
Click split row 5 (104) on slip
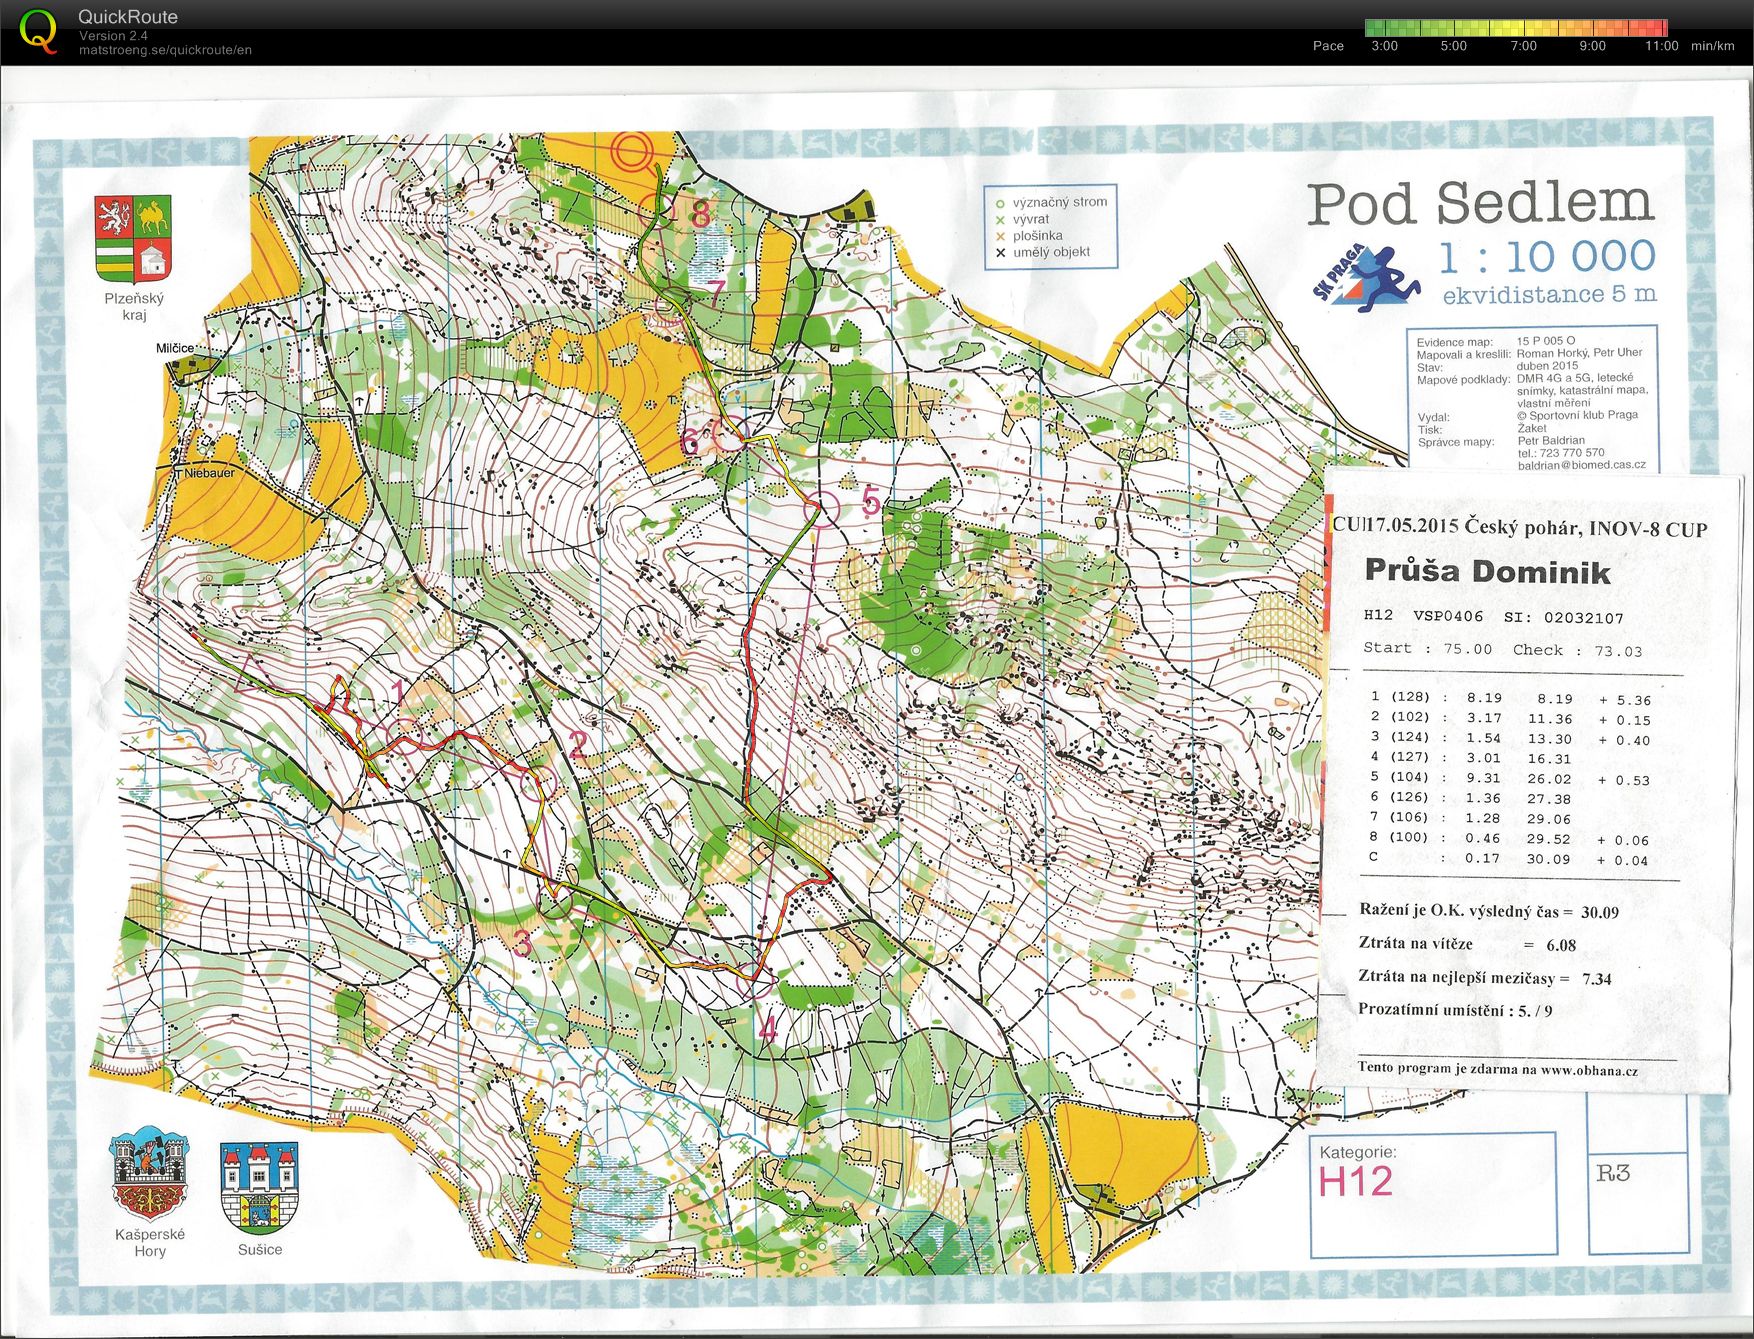(x=1510, y=778)
